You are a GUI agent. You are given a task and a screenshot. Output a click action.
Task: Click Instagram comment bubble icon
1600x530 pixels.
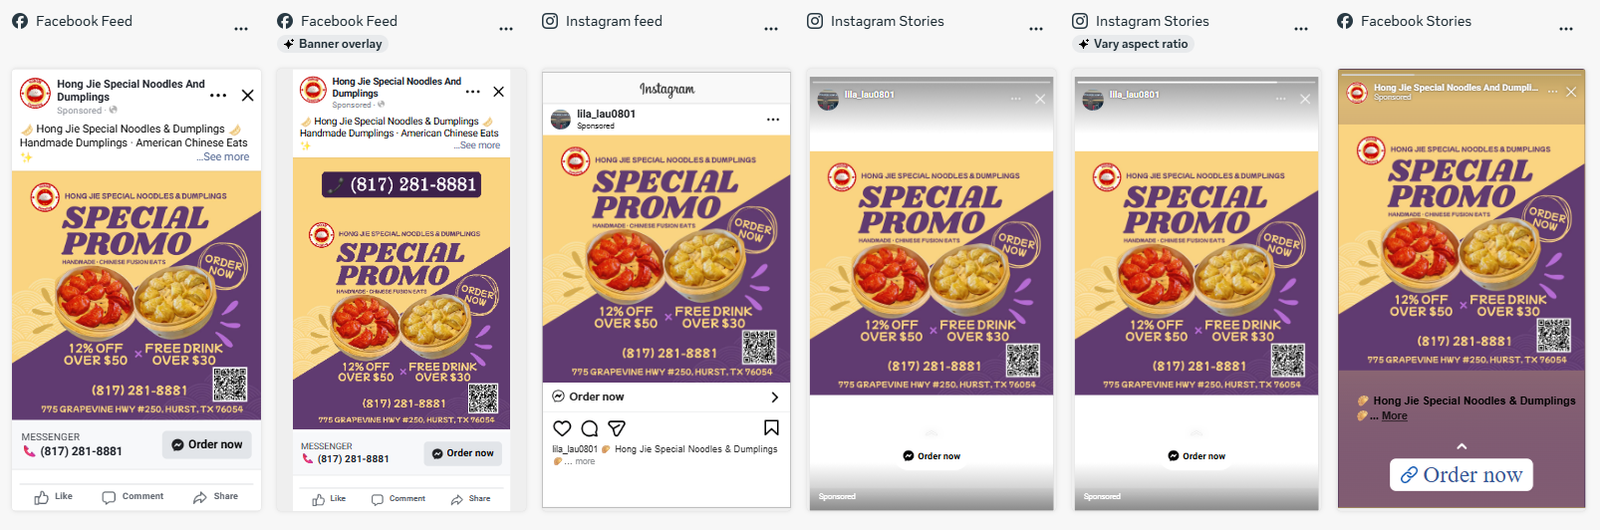[x=589, y=428]
